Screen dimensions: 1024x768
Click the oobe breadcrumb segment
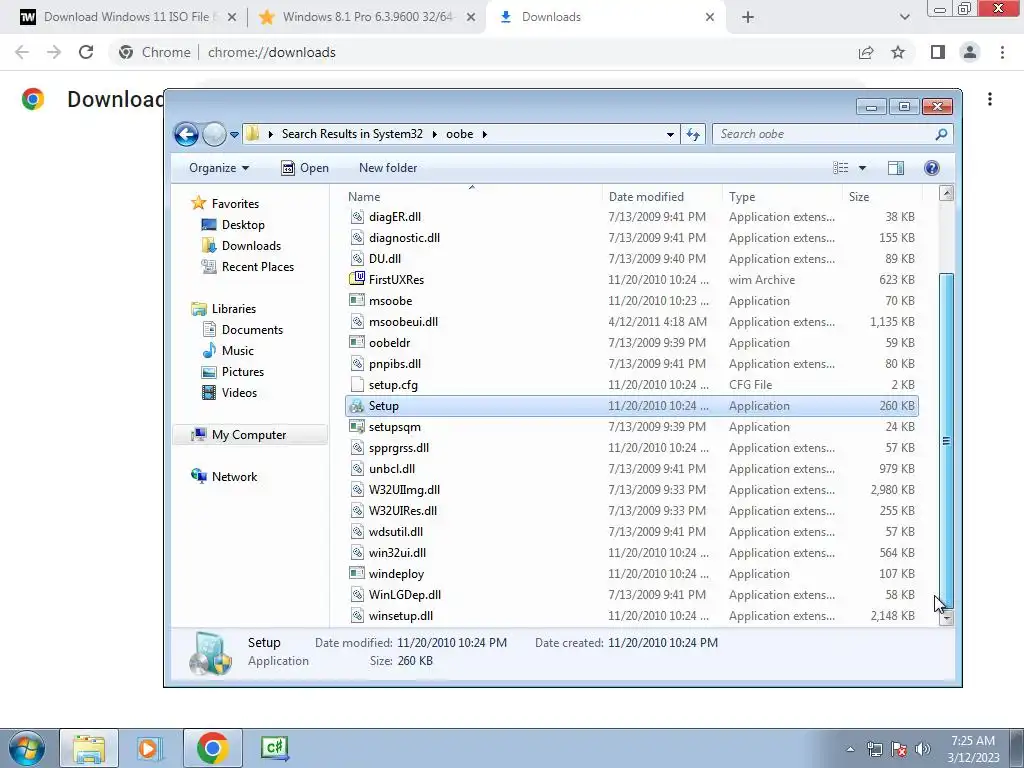click(x=459, y=134)
